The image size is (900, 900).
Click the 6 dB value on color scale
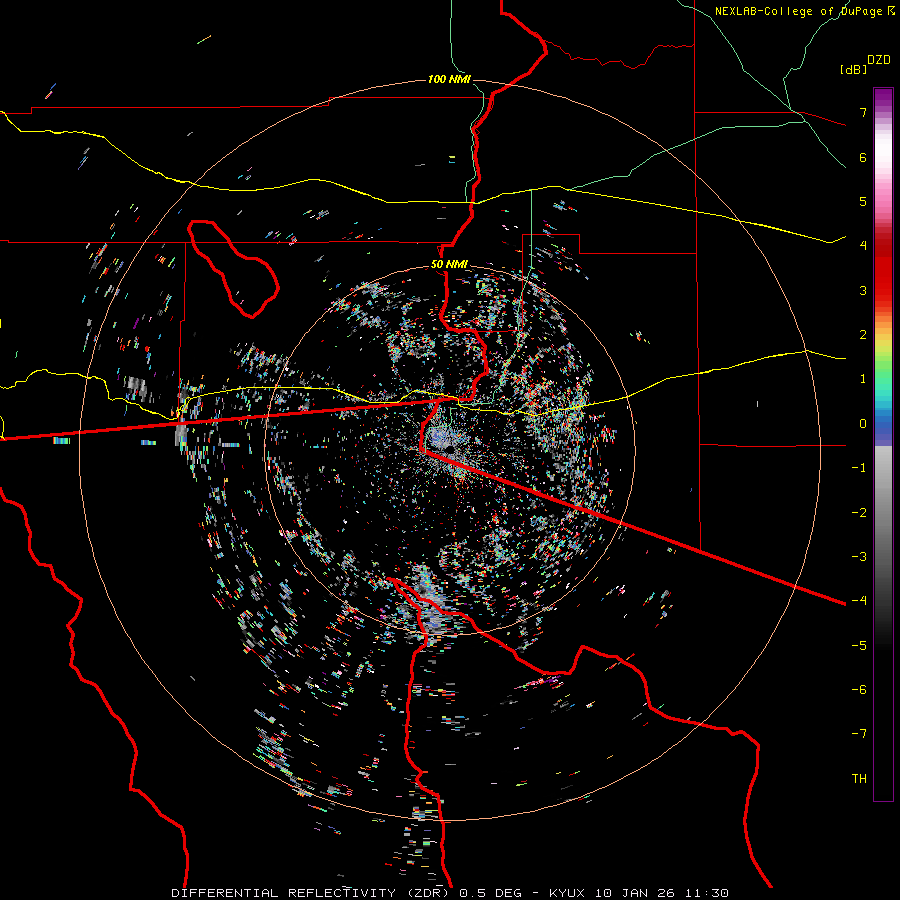863,157
